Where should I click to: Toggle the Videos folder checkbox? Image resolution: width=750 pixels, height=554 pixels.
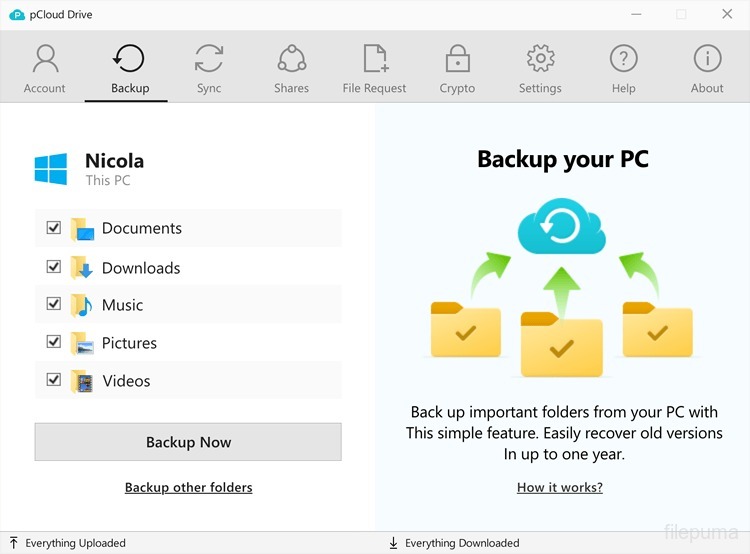click(54, 380)
